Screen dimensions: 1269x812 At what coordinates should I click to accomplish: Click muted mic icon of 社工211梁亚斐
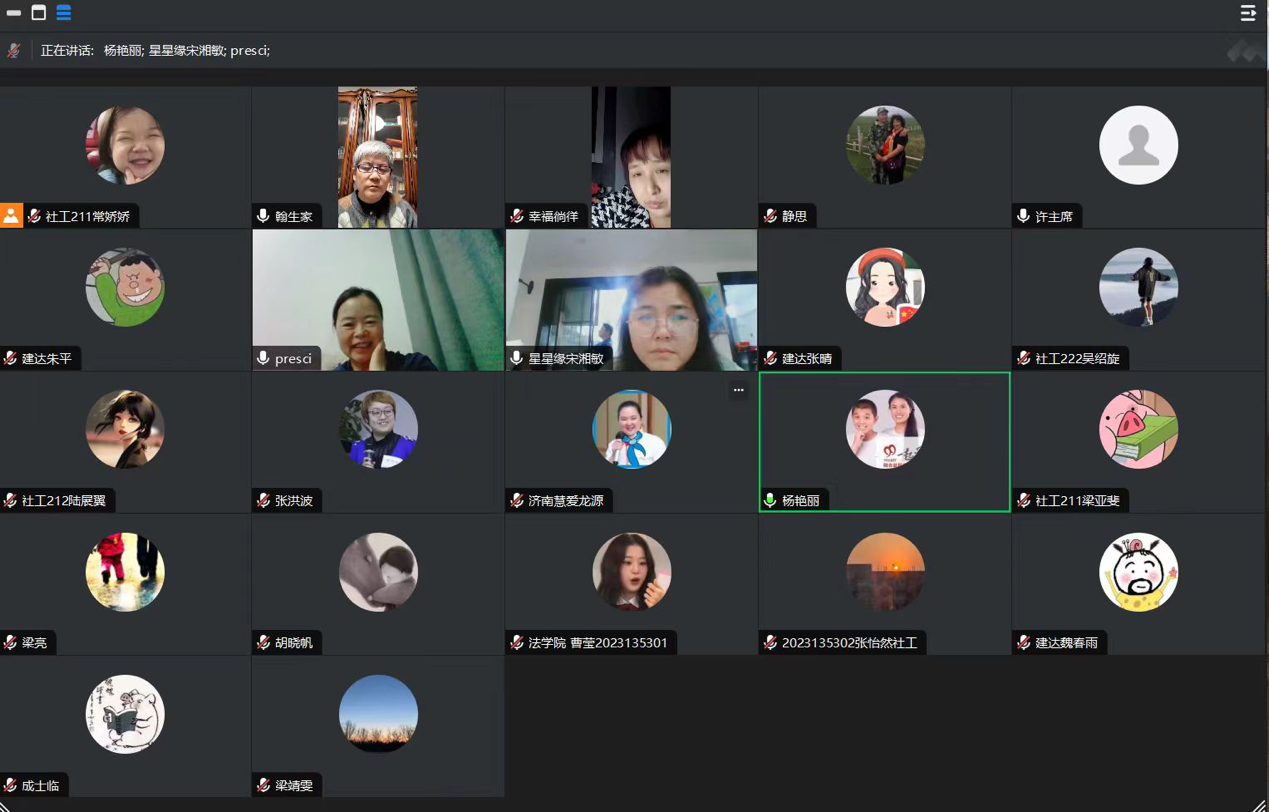pos(1023,500)
